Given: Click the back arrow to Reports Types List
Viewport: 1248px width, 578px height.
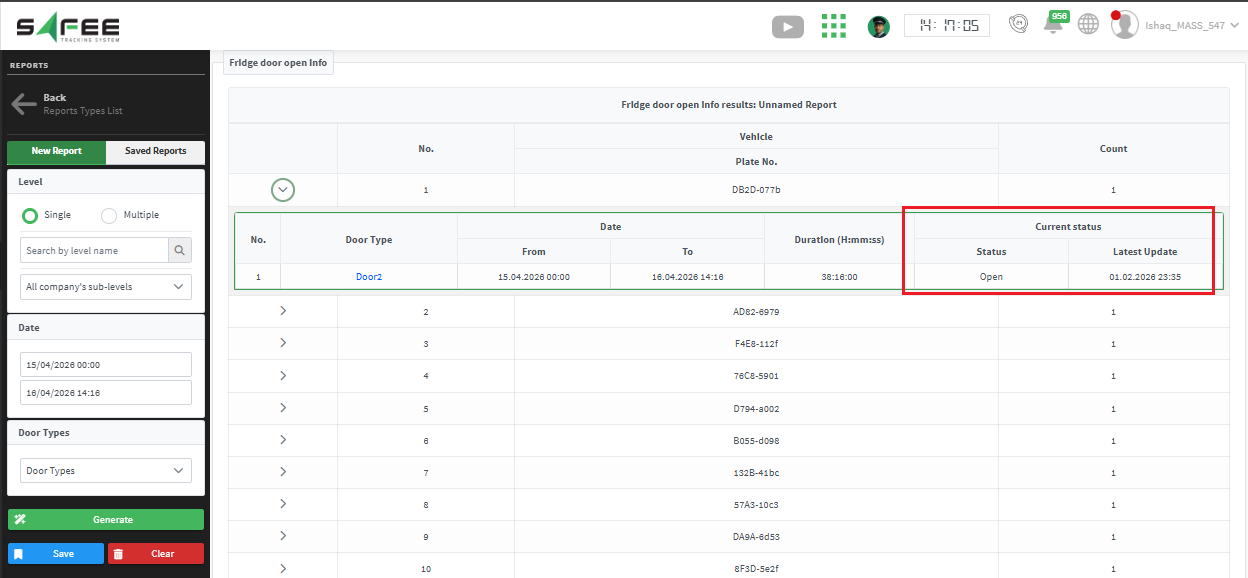Looking at the screenshot, I should 24,104.
